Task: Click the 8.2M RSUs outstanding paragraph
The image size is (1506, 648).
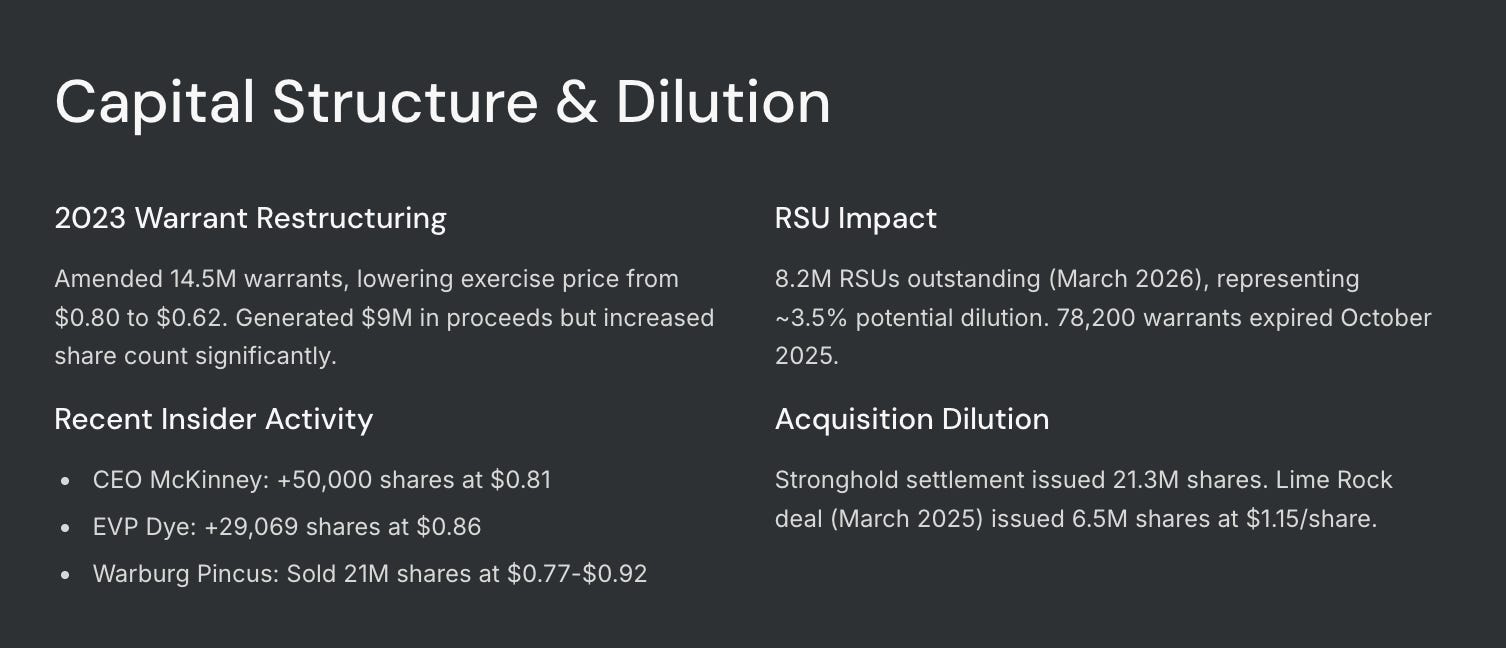Action: click(x=1103, y=317)
